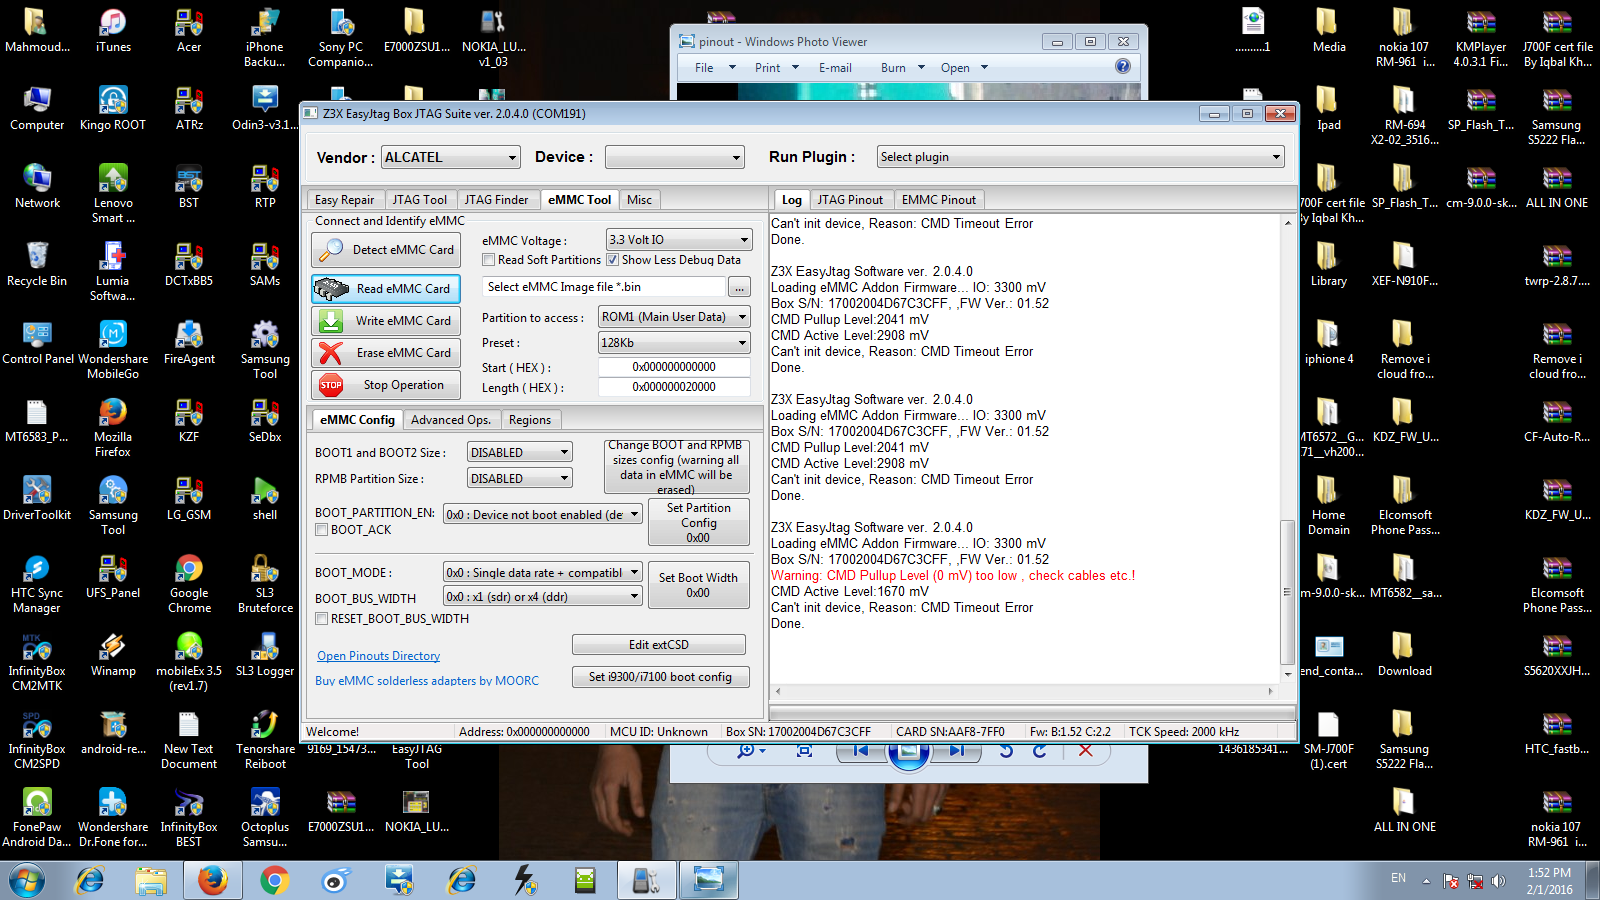Screen dimensions: 1600x900
Task: Open the BOOT_MODE dropdown
Action: click(x=542, y=573)
